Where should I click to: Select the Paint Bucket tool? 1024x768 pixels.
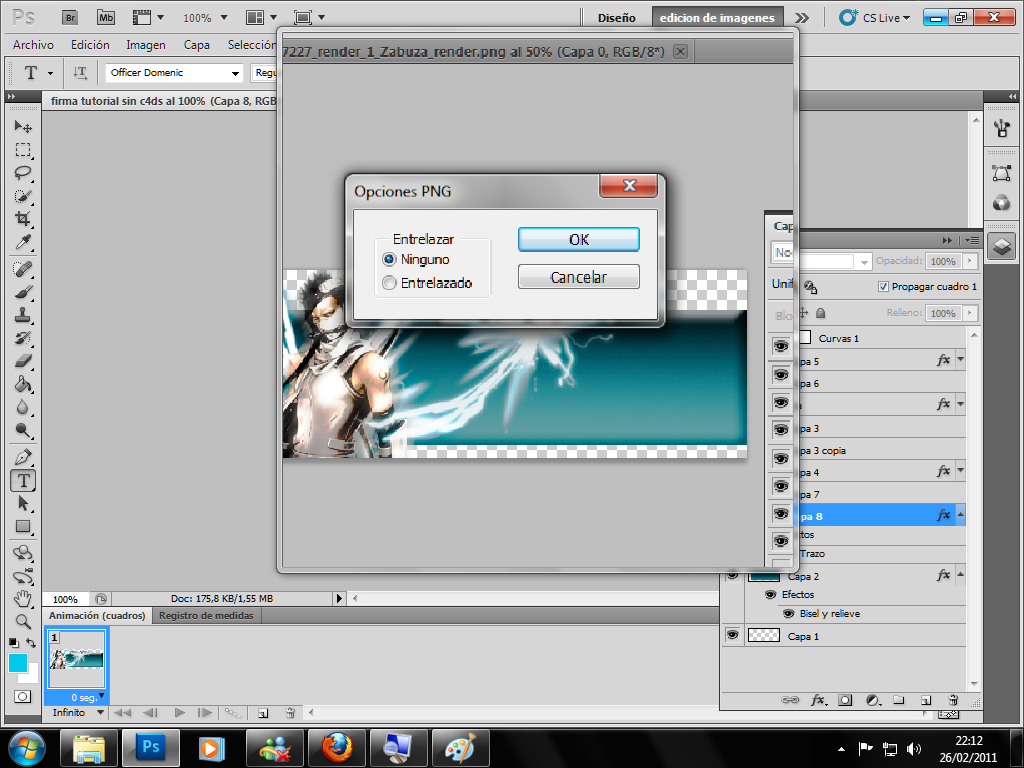[x=23, y=384]
